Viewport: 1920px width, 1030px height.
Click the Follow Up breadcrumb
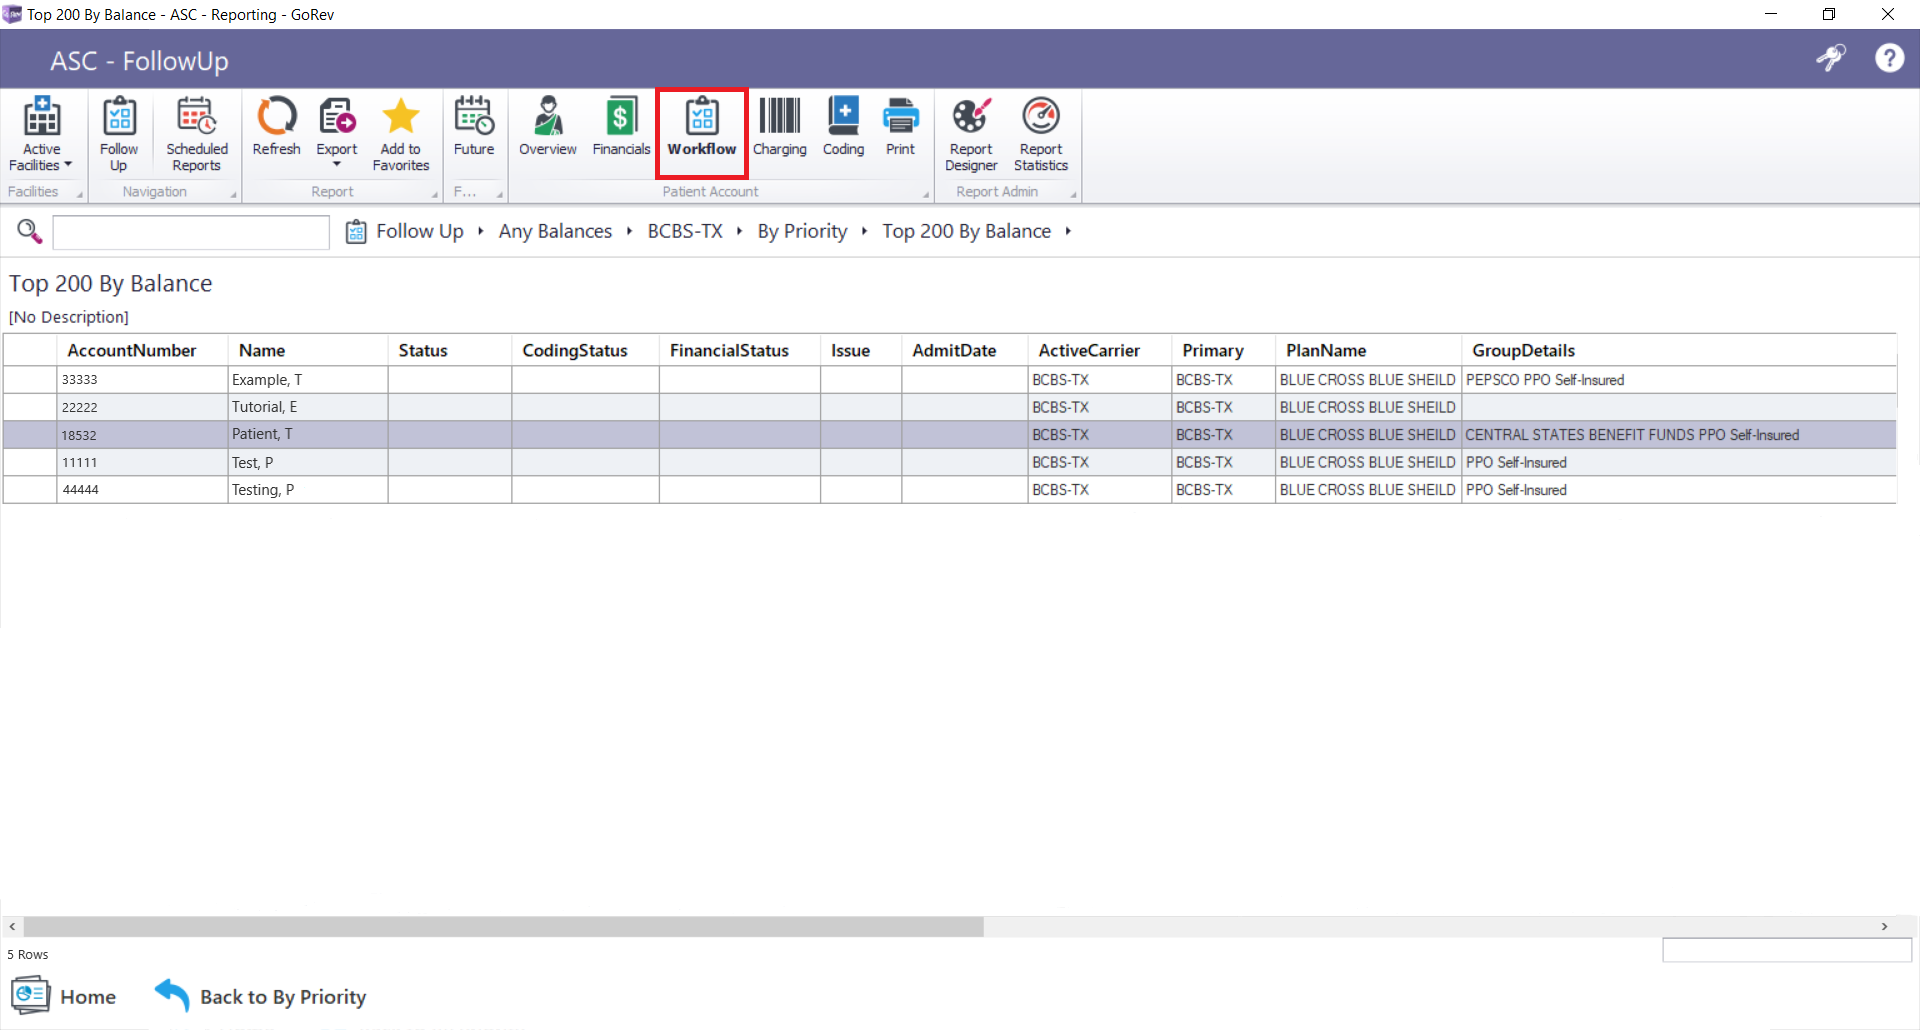click(419, 231)
